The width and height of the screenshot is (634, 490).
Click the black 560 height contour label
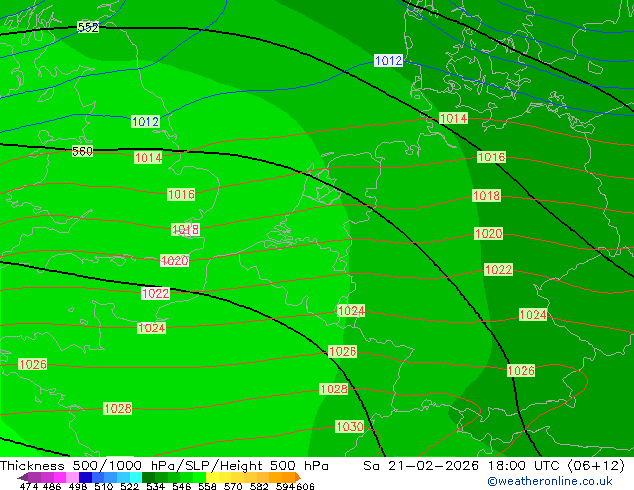tap(82, 151)
